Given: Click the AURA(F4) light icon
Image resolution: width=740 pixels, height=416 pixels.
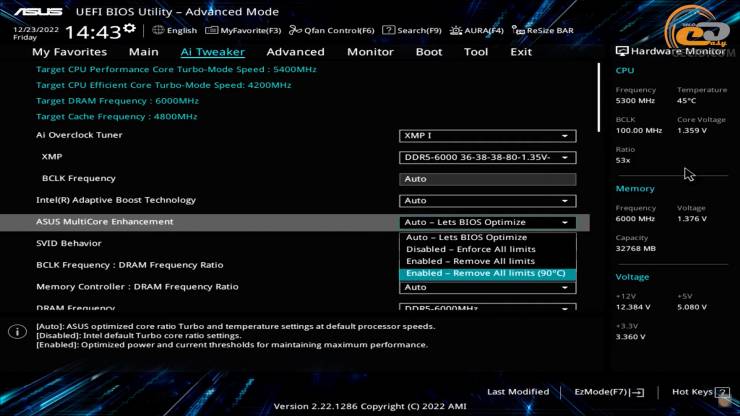Looking at the screenshot, I should pyautogui.click(x=455, y=30).
